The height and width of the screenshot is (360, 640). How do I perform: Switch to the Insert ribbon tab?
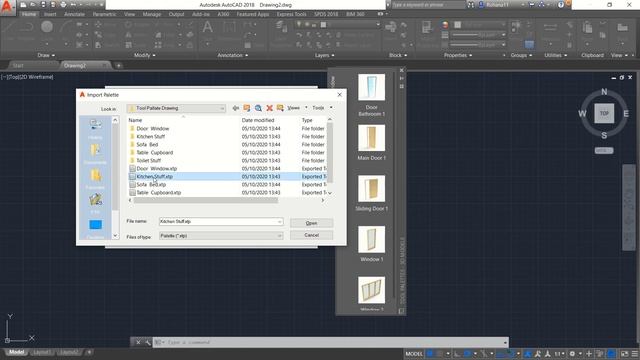coord(50,14)
